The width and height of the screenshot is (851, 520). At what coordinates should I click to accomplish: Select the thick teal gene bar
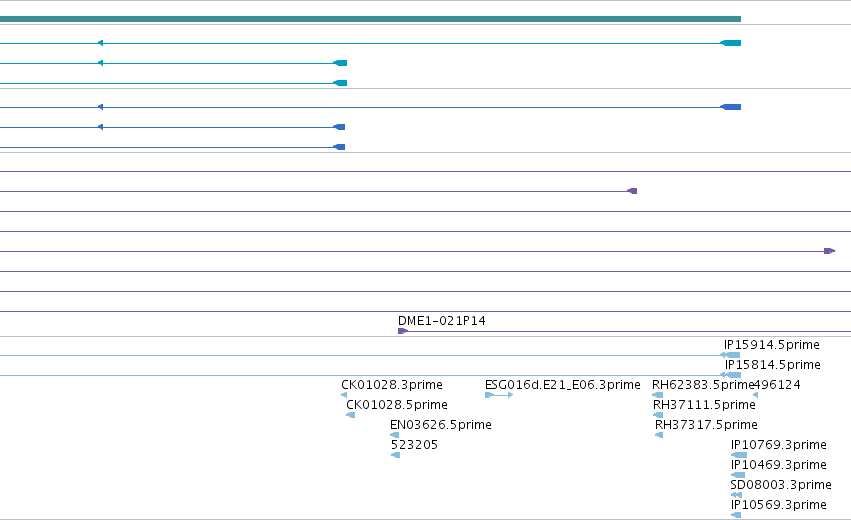[370, 19]
